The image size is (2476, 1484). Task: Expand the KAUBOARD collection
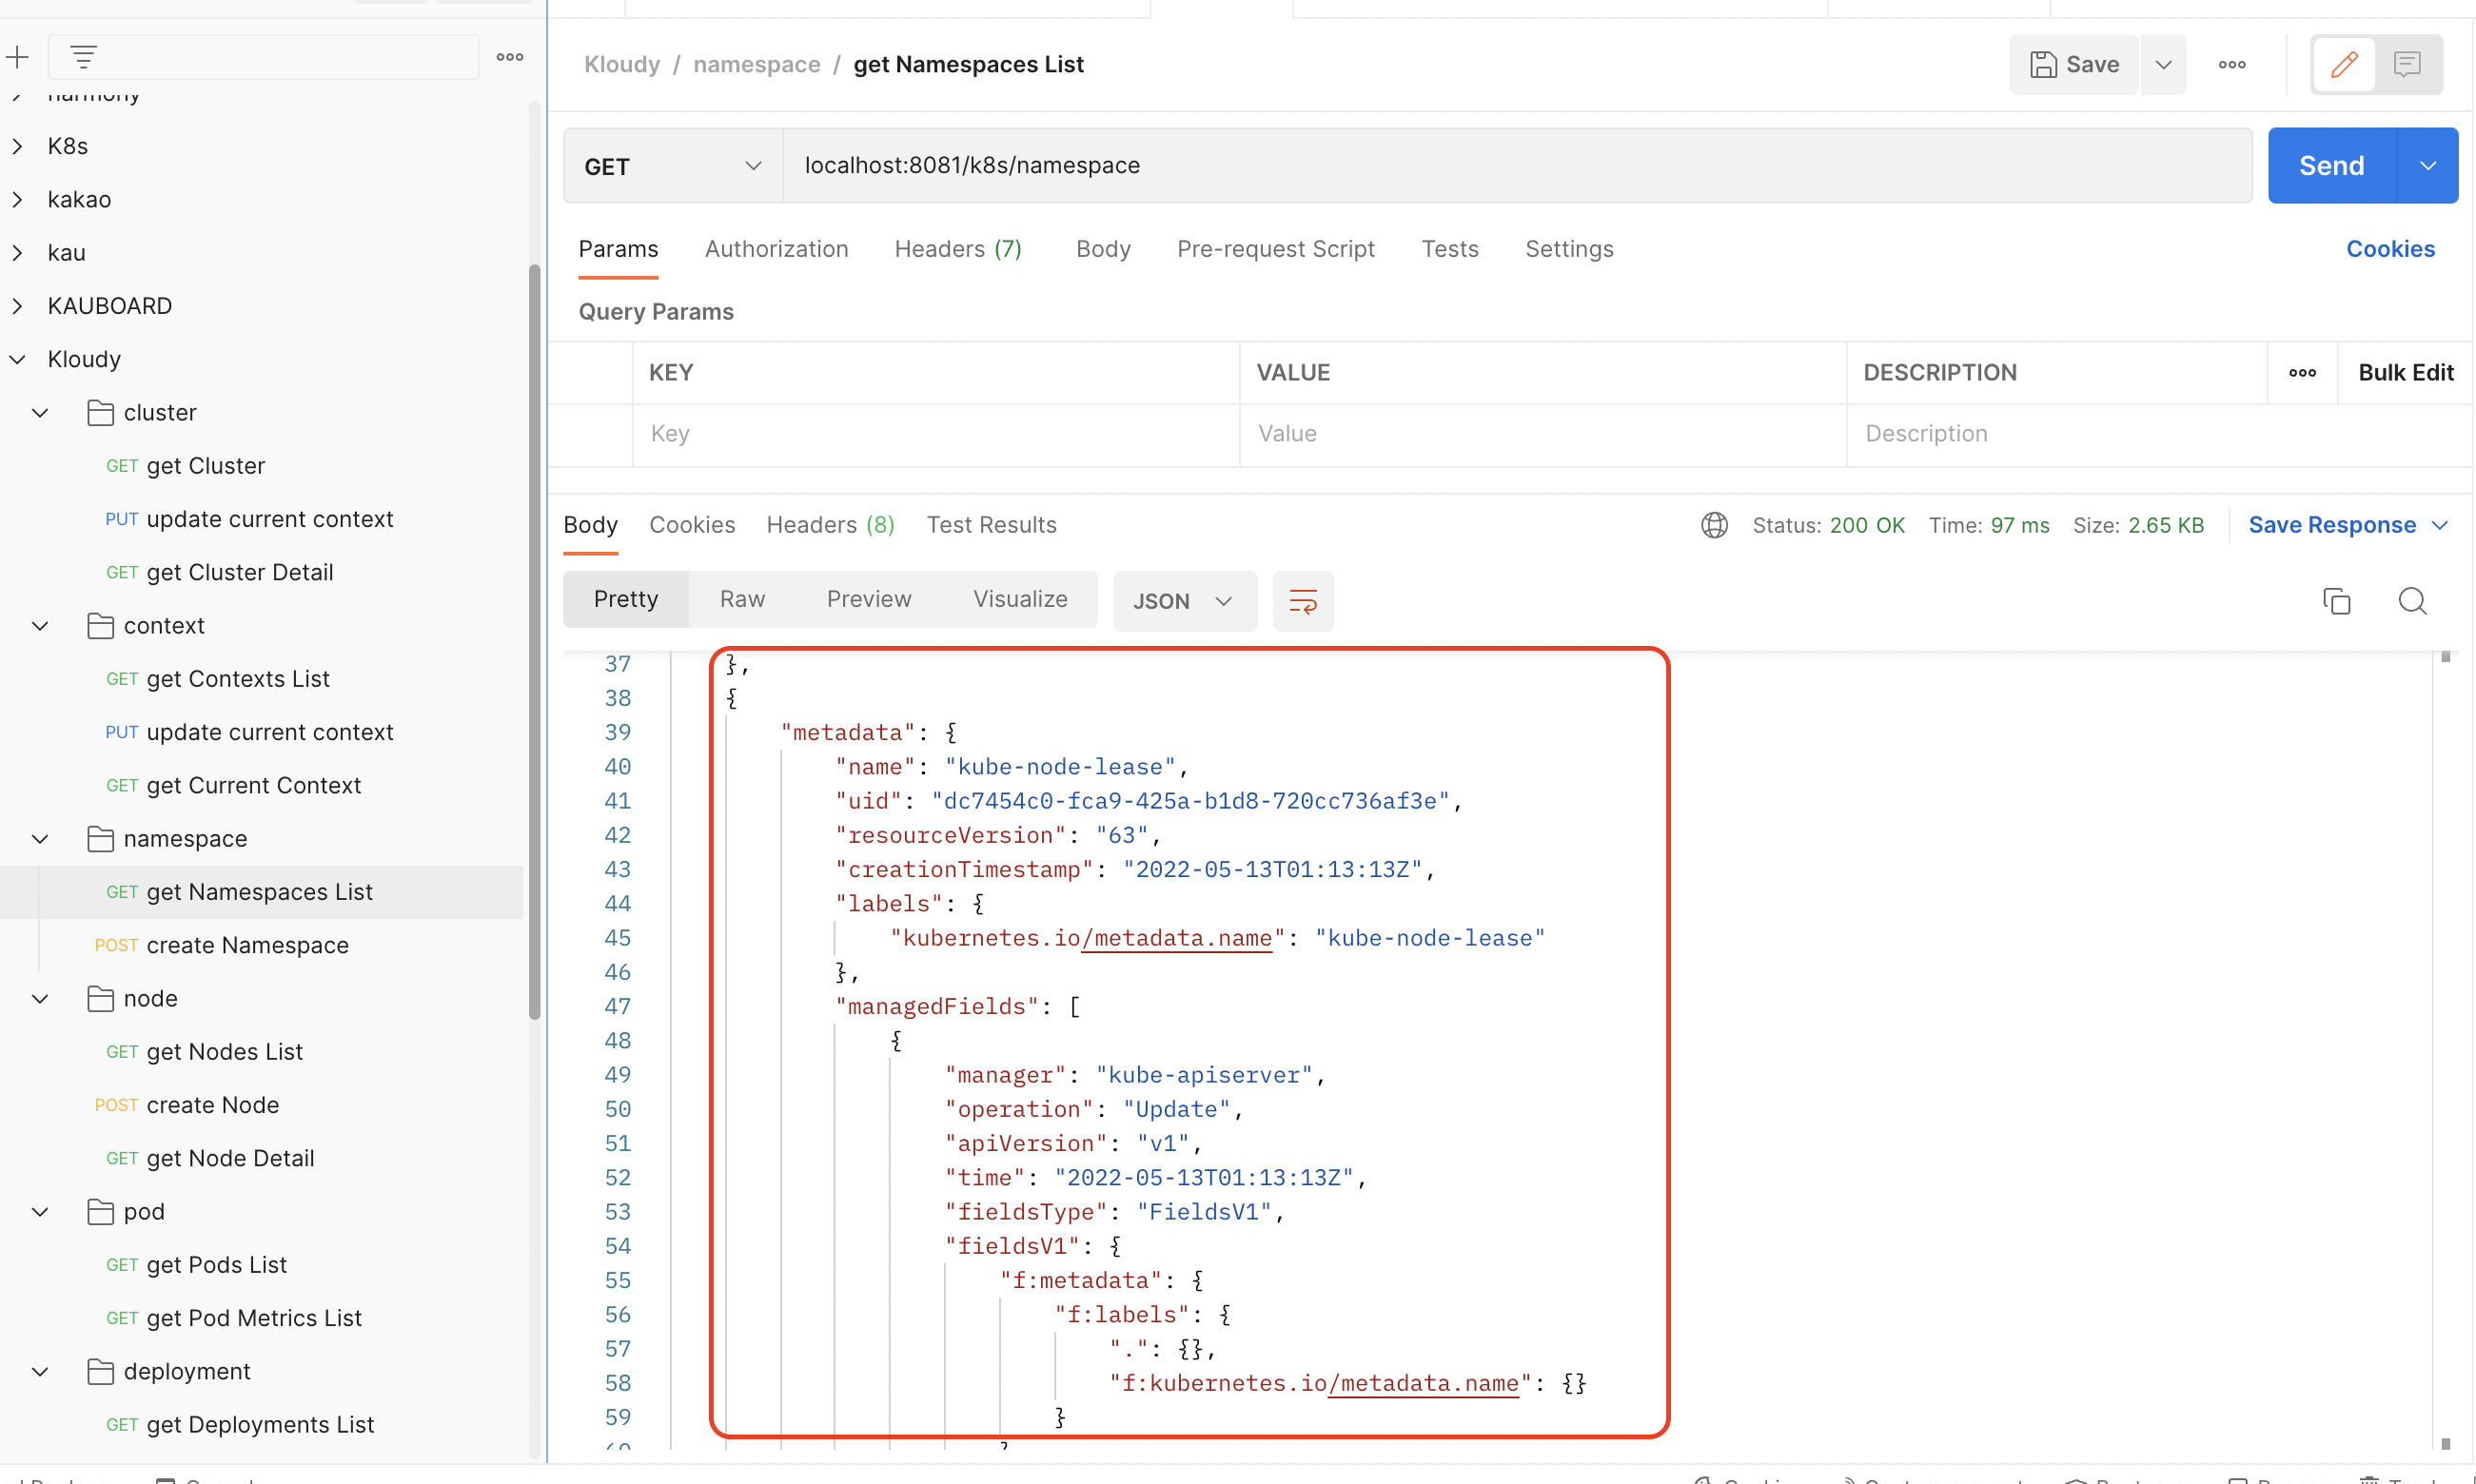[18, 306]
